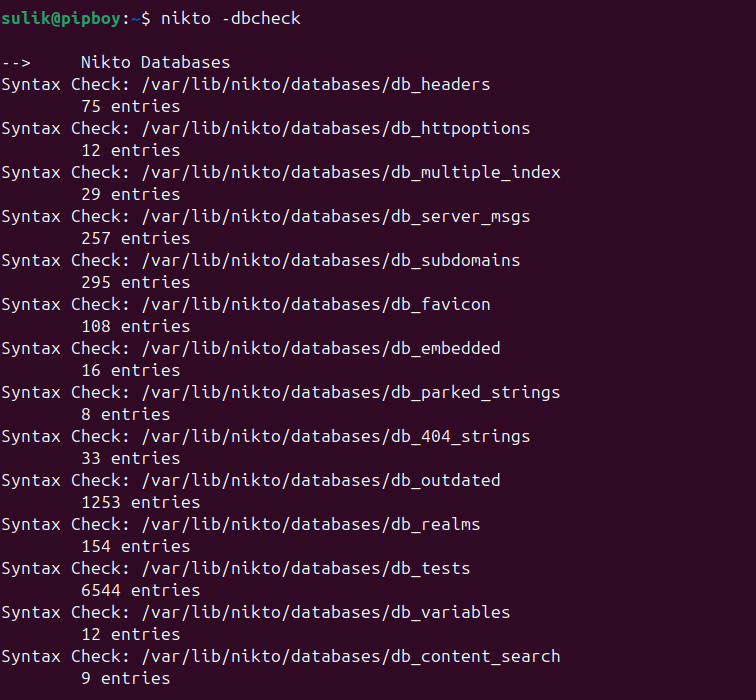756x700 pixels.
Task: Click the db_subdomains database path
Action: pyautogui.click(x=331, y=260)
